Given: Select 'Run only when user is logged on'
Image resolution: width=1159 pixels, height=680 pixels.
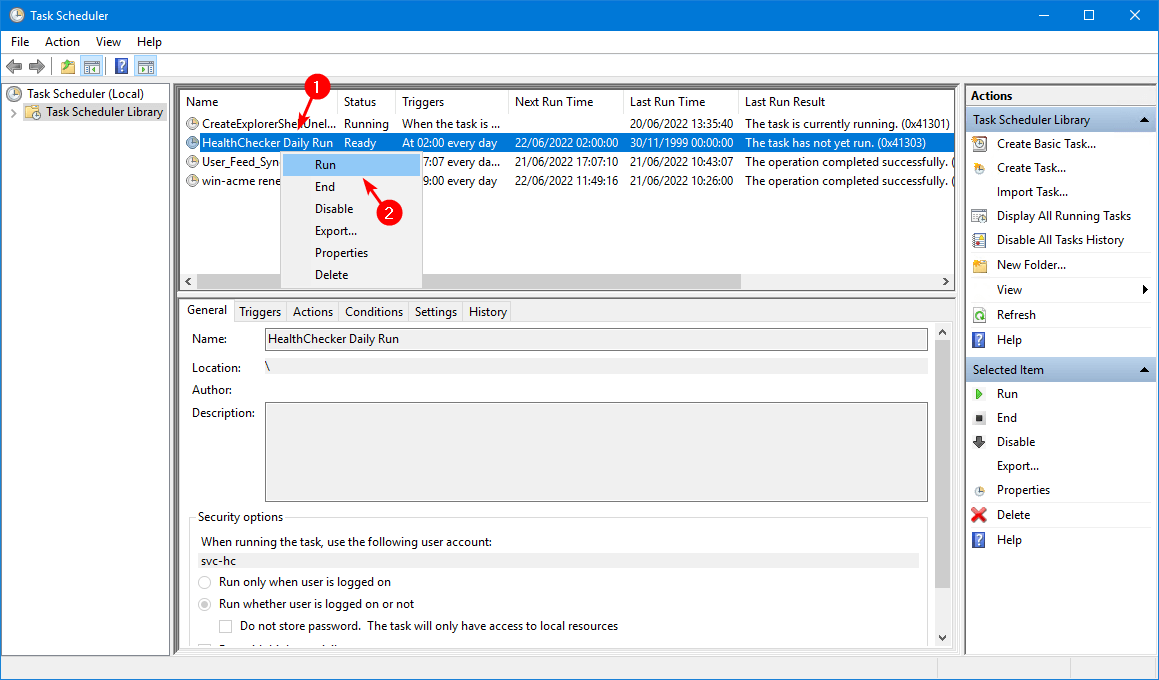Looking at the screenshot, I should 205,582.
